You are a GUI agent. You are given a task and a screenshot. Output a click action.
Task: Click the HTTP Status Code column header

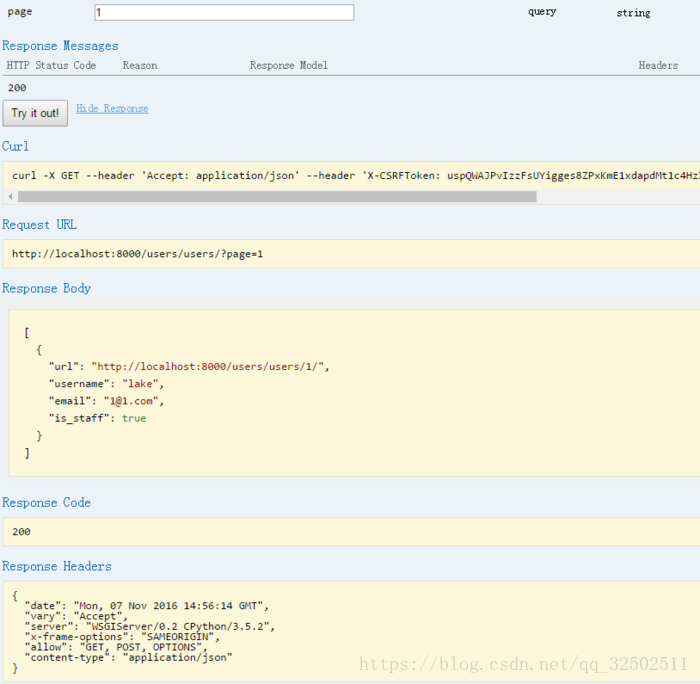click(51, 65)
